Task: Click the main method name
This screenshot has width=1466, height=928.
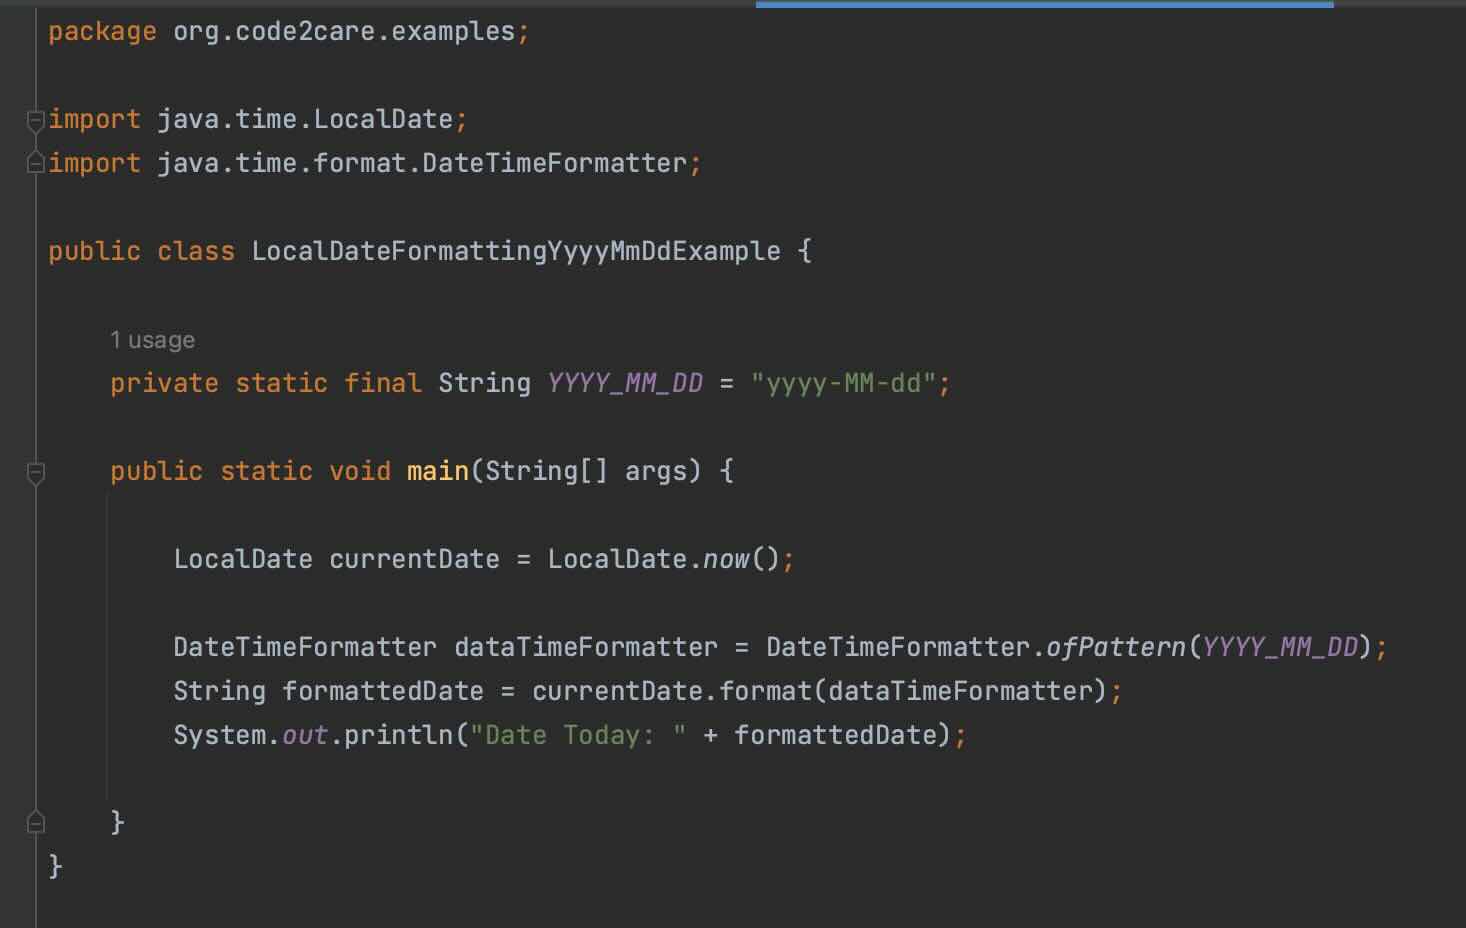Action: point(436,470)
